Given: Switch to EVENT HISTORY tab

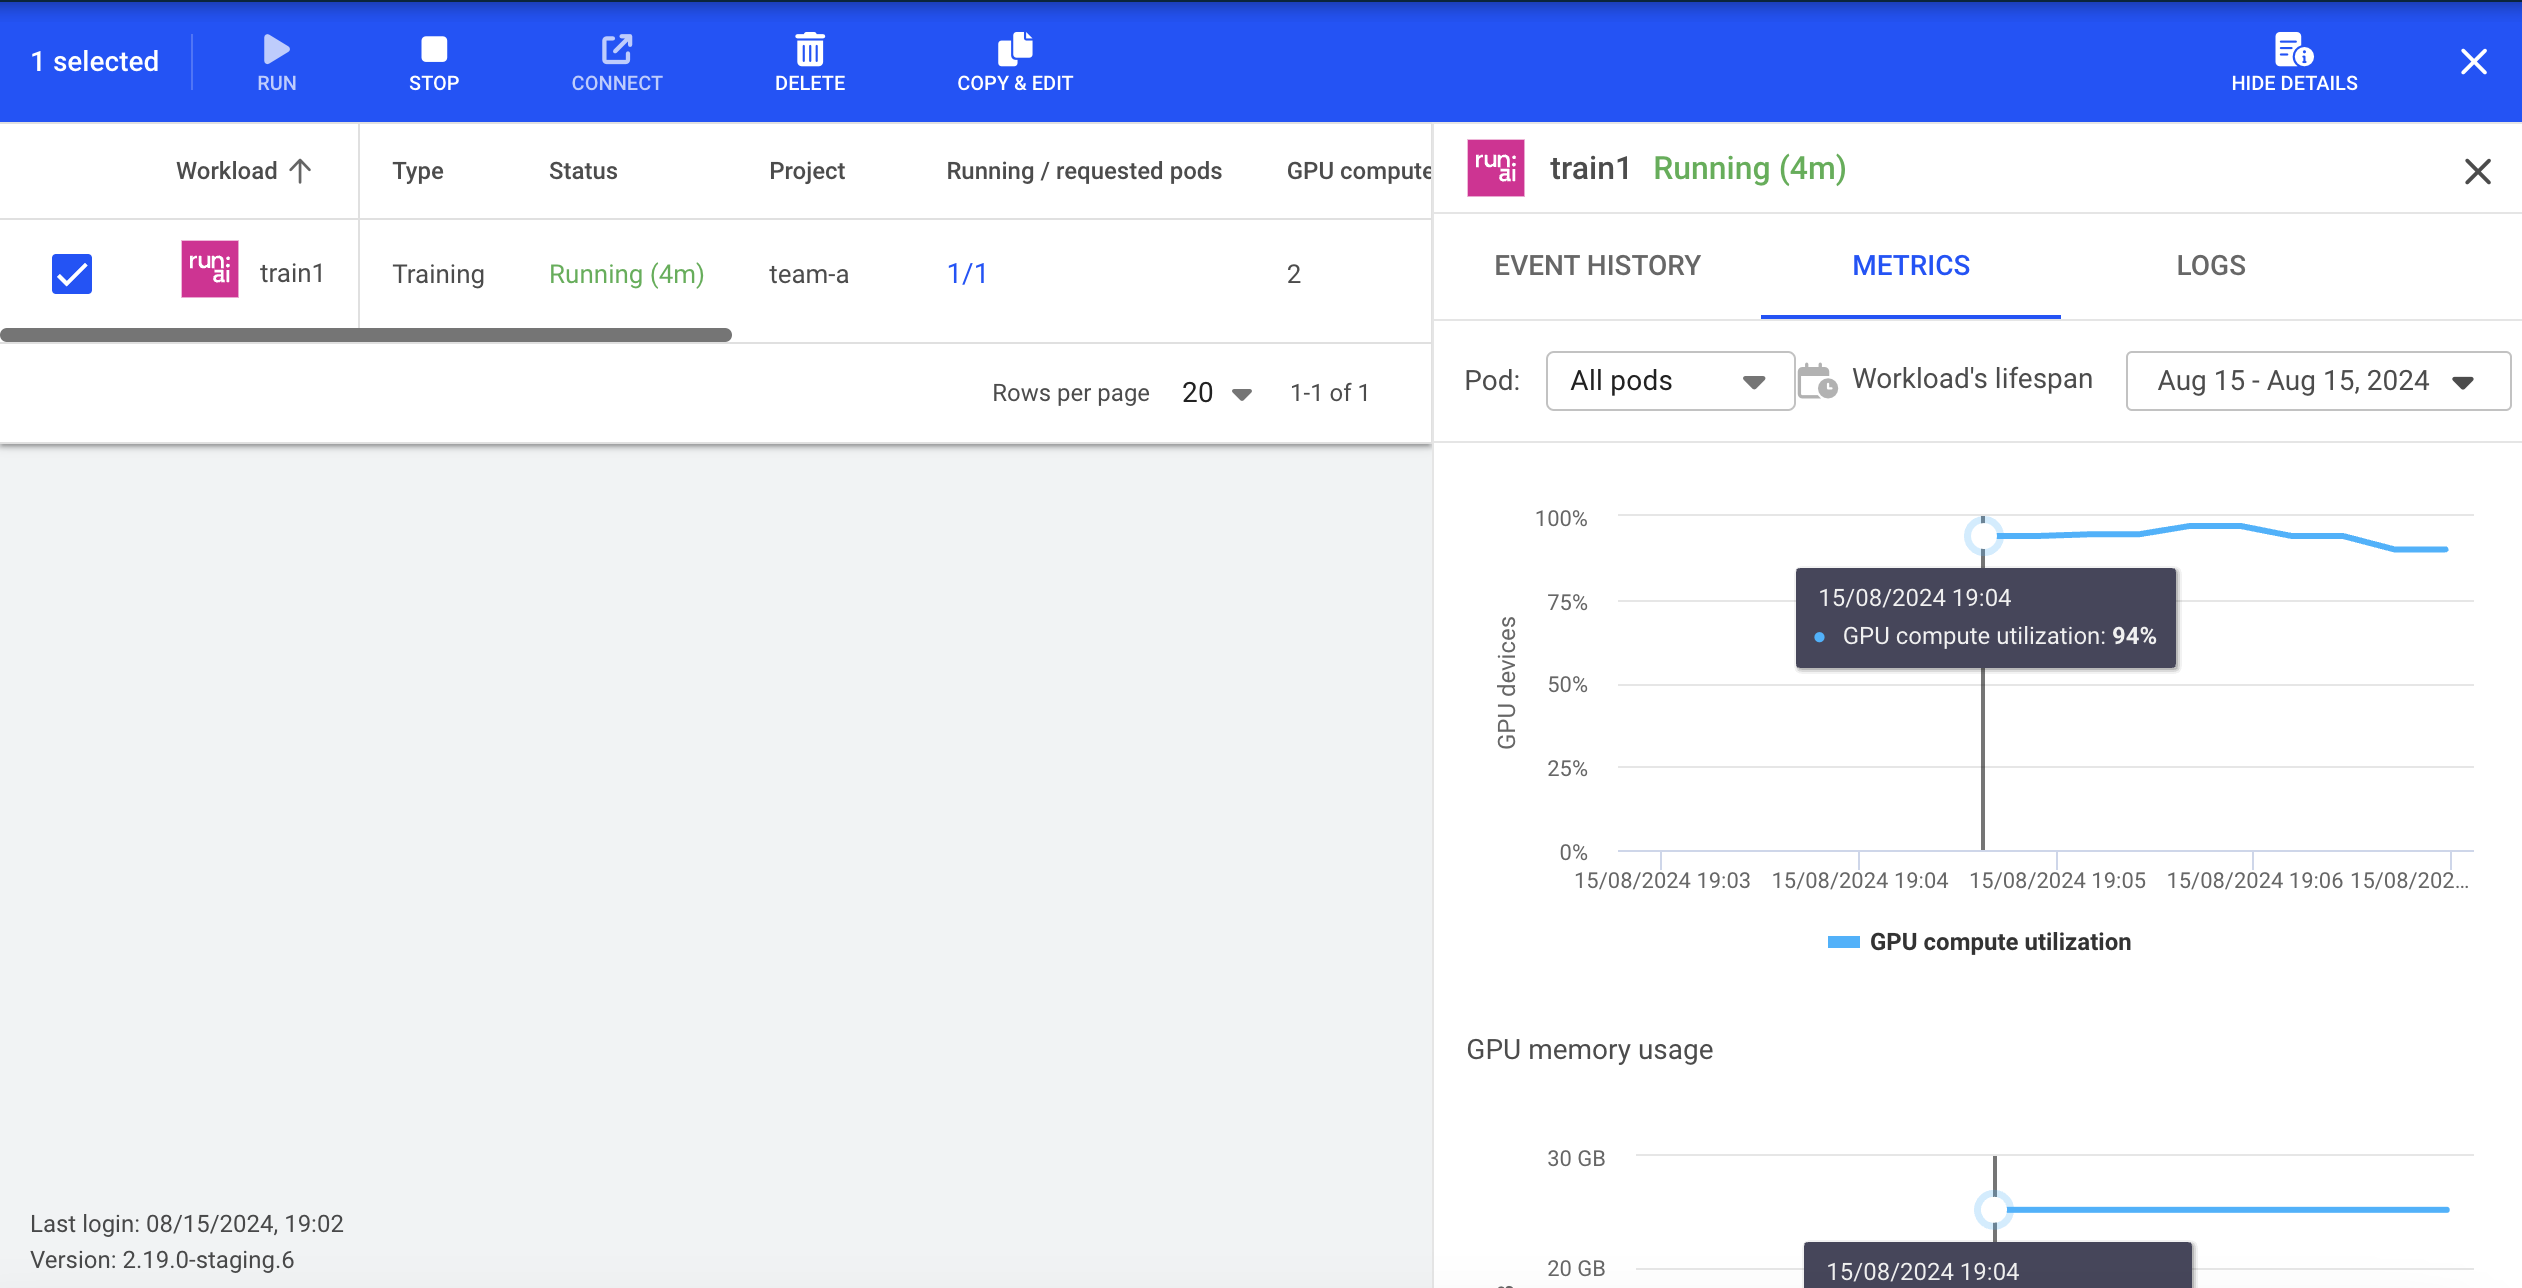Looking at the screenshot, I should click(x=1597, y=266).
